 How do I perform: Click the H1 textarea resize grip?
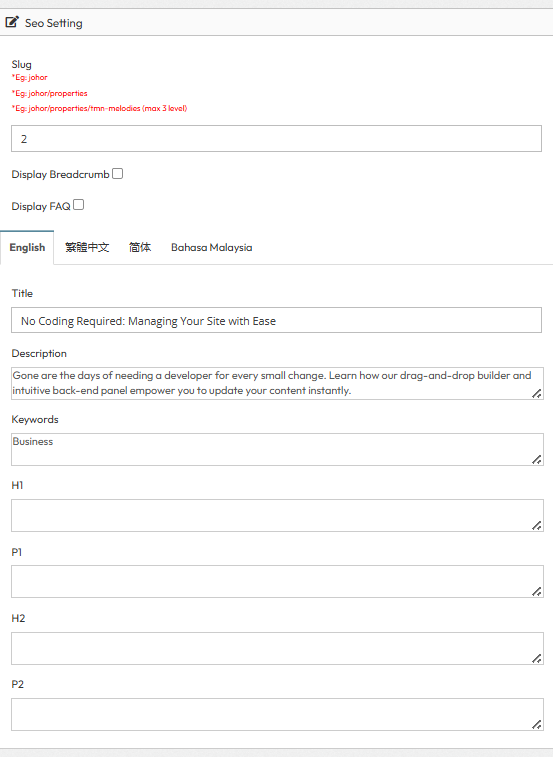click(x=537, y=525)
